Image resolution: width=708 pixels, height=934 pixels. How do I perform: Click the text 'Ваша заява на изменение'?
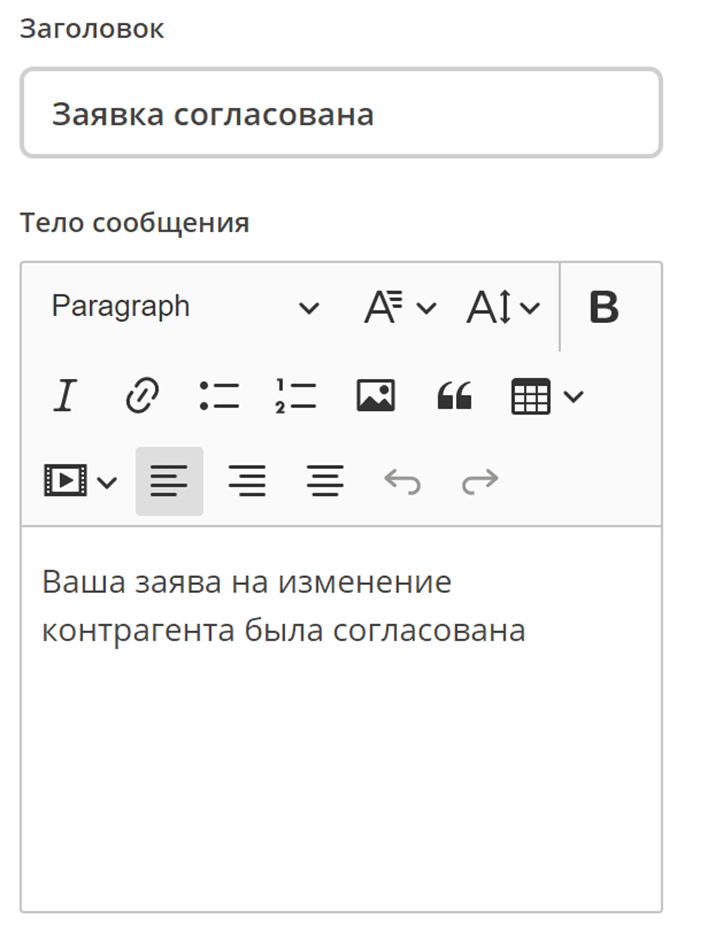tap(247, 581)
